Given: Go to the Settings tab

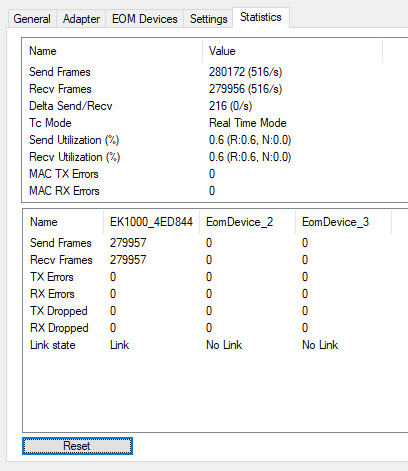Looking at the screenshot, I should click(209, 19).
